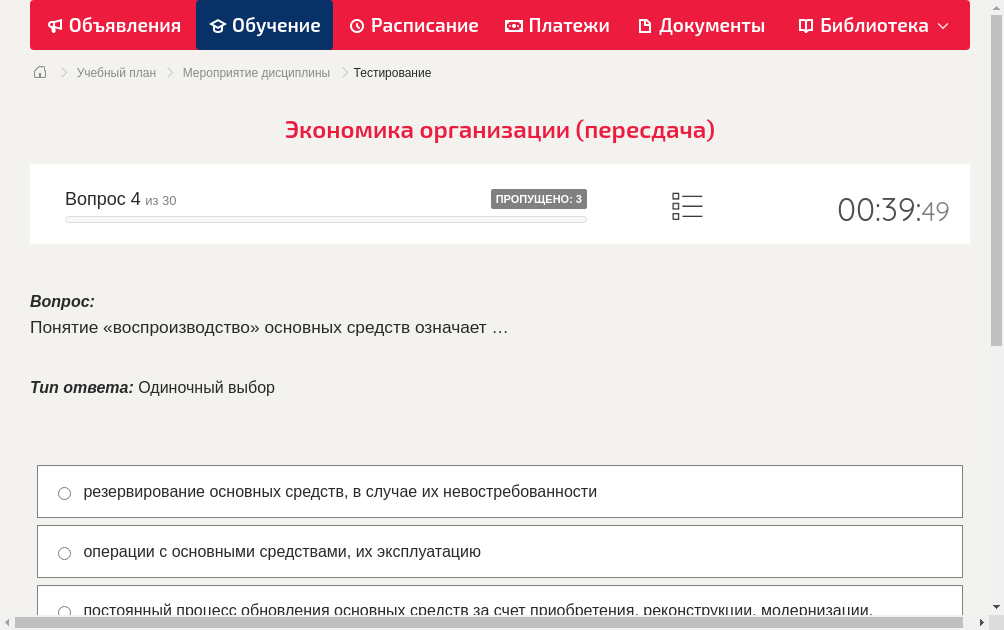Click the home icon in breadcrumbs

39,72
